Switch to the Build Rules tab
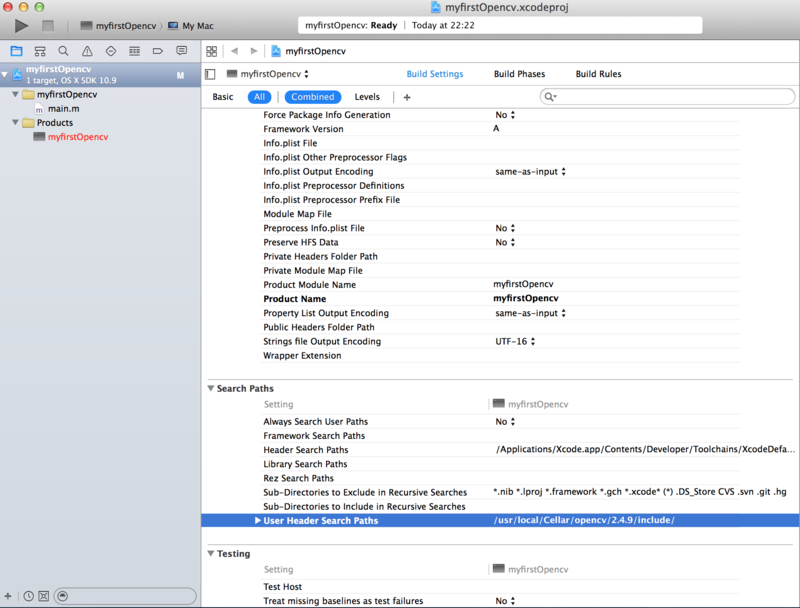 point(598,74)
